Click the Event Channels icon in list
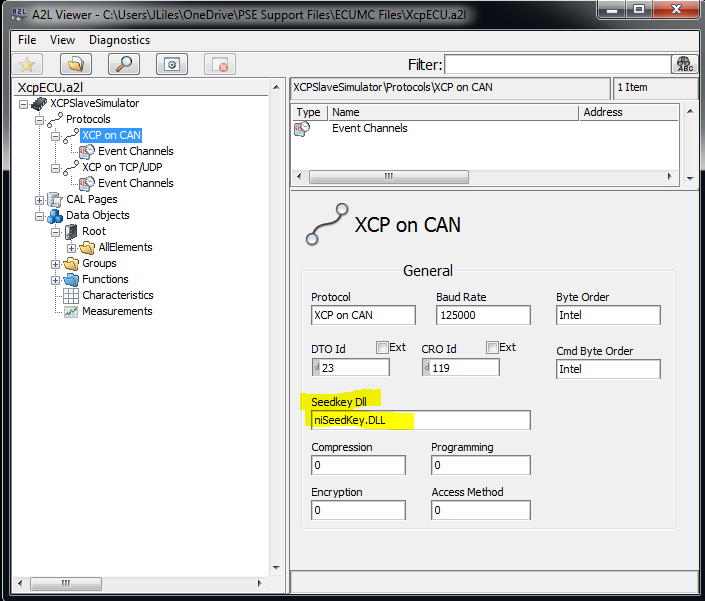 (x=302, y=129)
